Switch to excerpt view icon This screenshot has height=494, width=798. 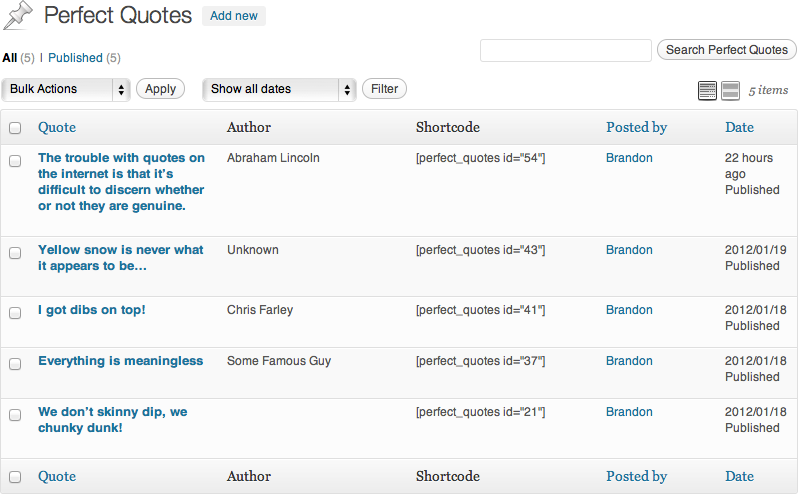pyautogui.click(x=730, y=91)
